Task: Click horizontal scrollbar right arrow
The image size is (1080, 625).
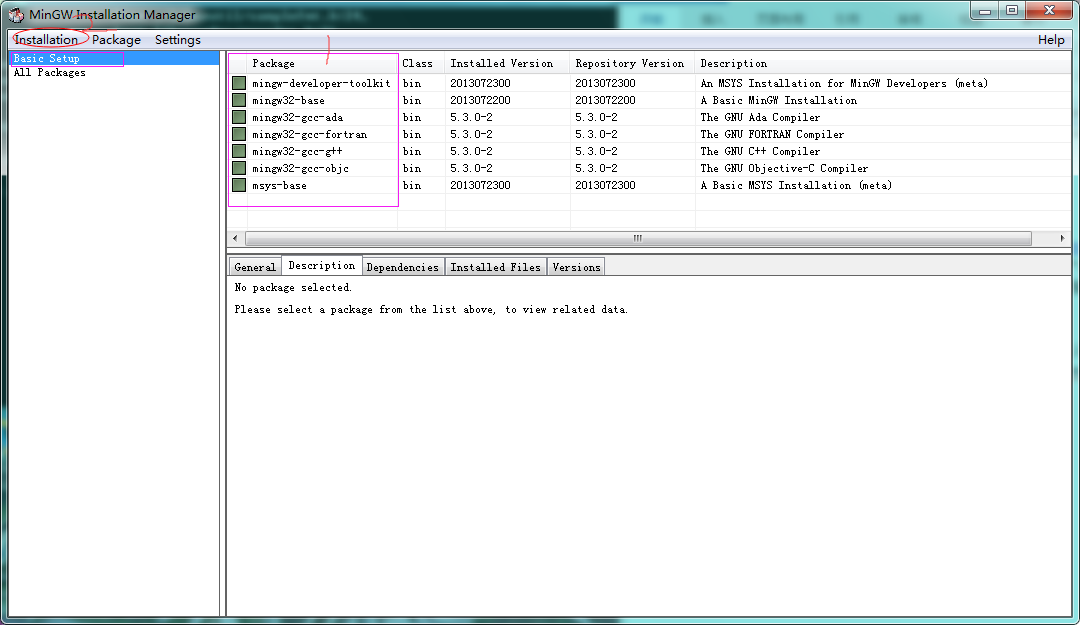Action: pyautogui.click(x=1062, y=238)
